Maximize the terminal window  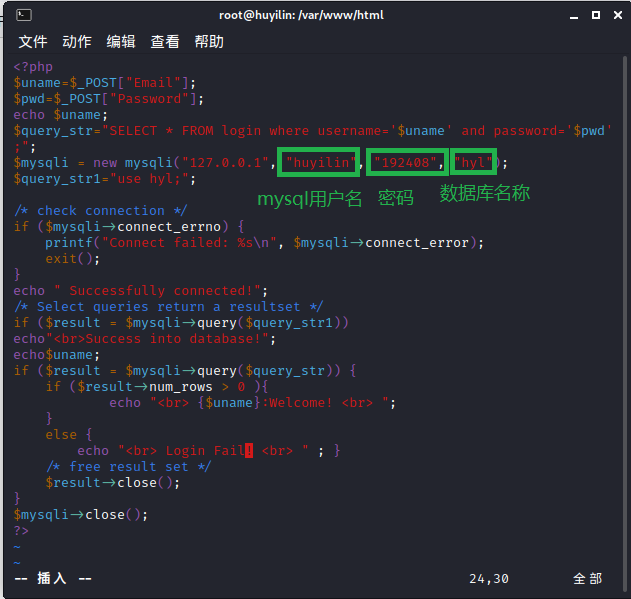click(596, 15)
